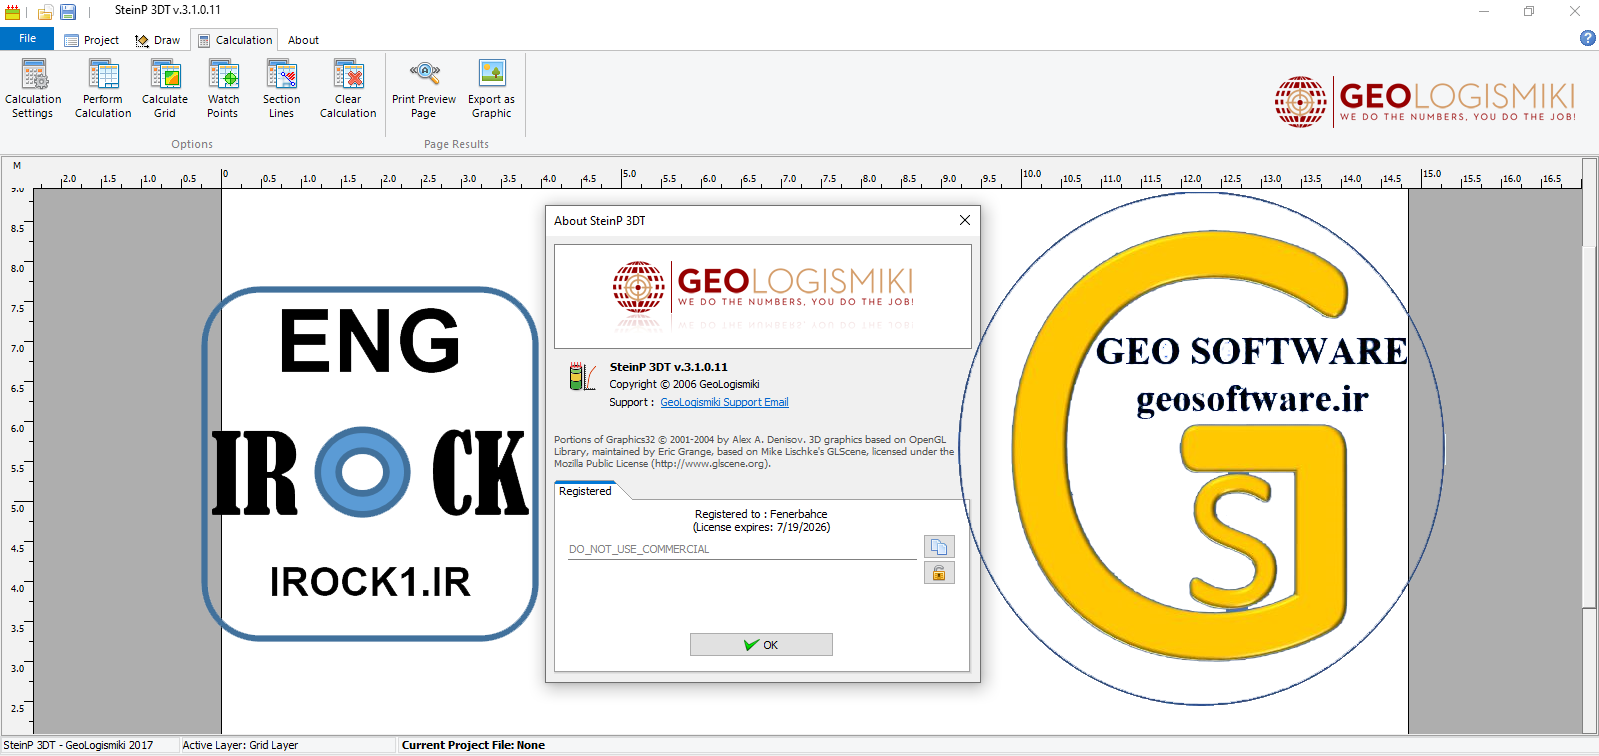Confirm the About dialog with OK
The height and width of the screenshot is (756, 1599).
(761, 645)
